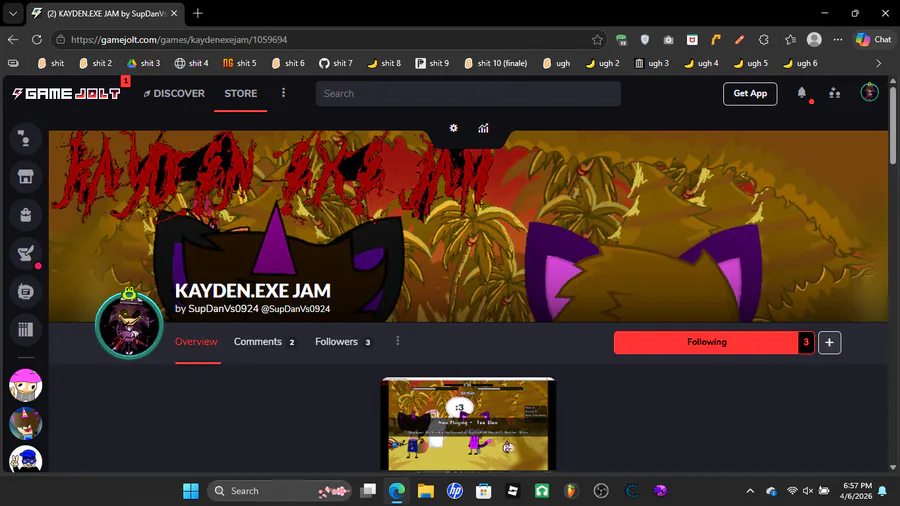Viewport: 900px width, 506px height.
Task: Bookmark this page with the star icon
Action: pyautogui.click(x=597, y=40)
